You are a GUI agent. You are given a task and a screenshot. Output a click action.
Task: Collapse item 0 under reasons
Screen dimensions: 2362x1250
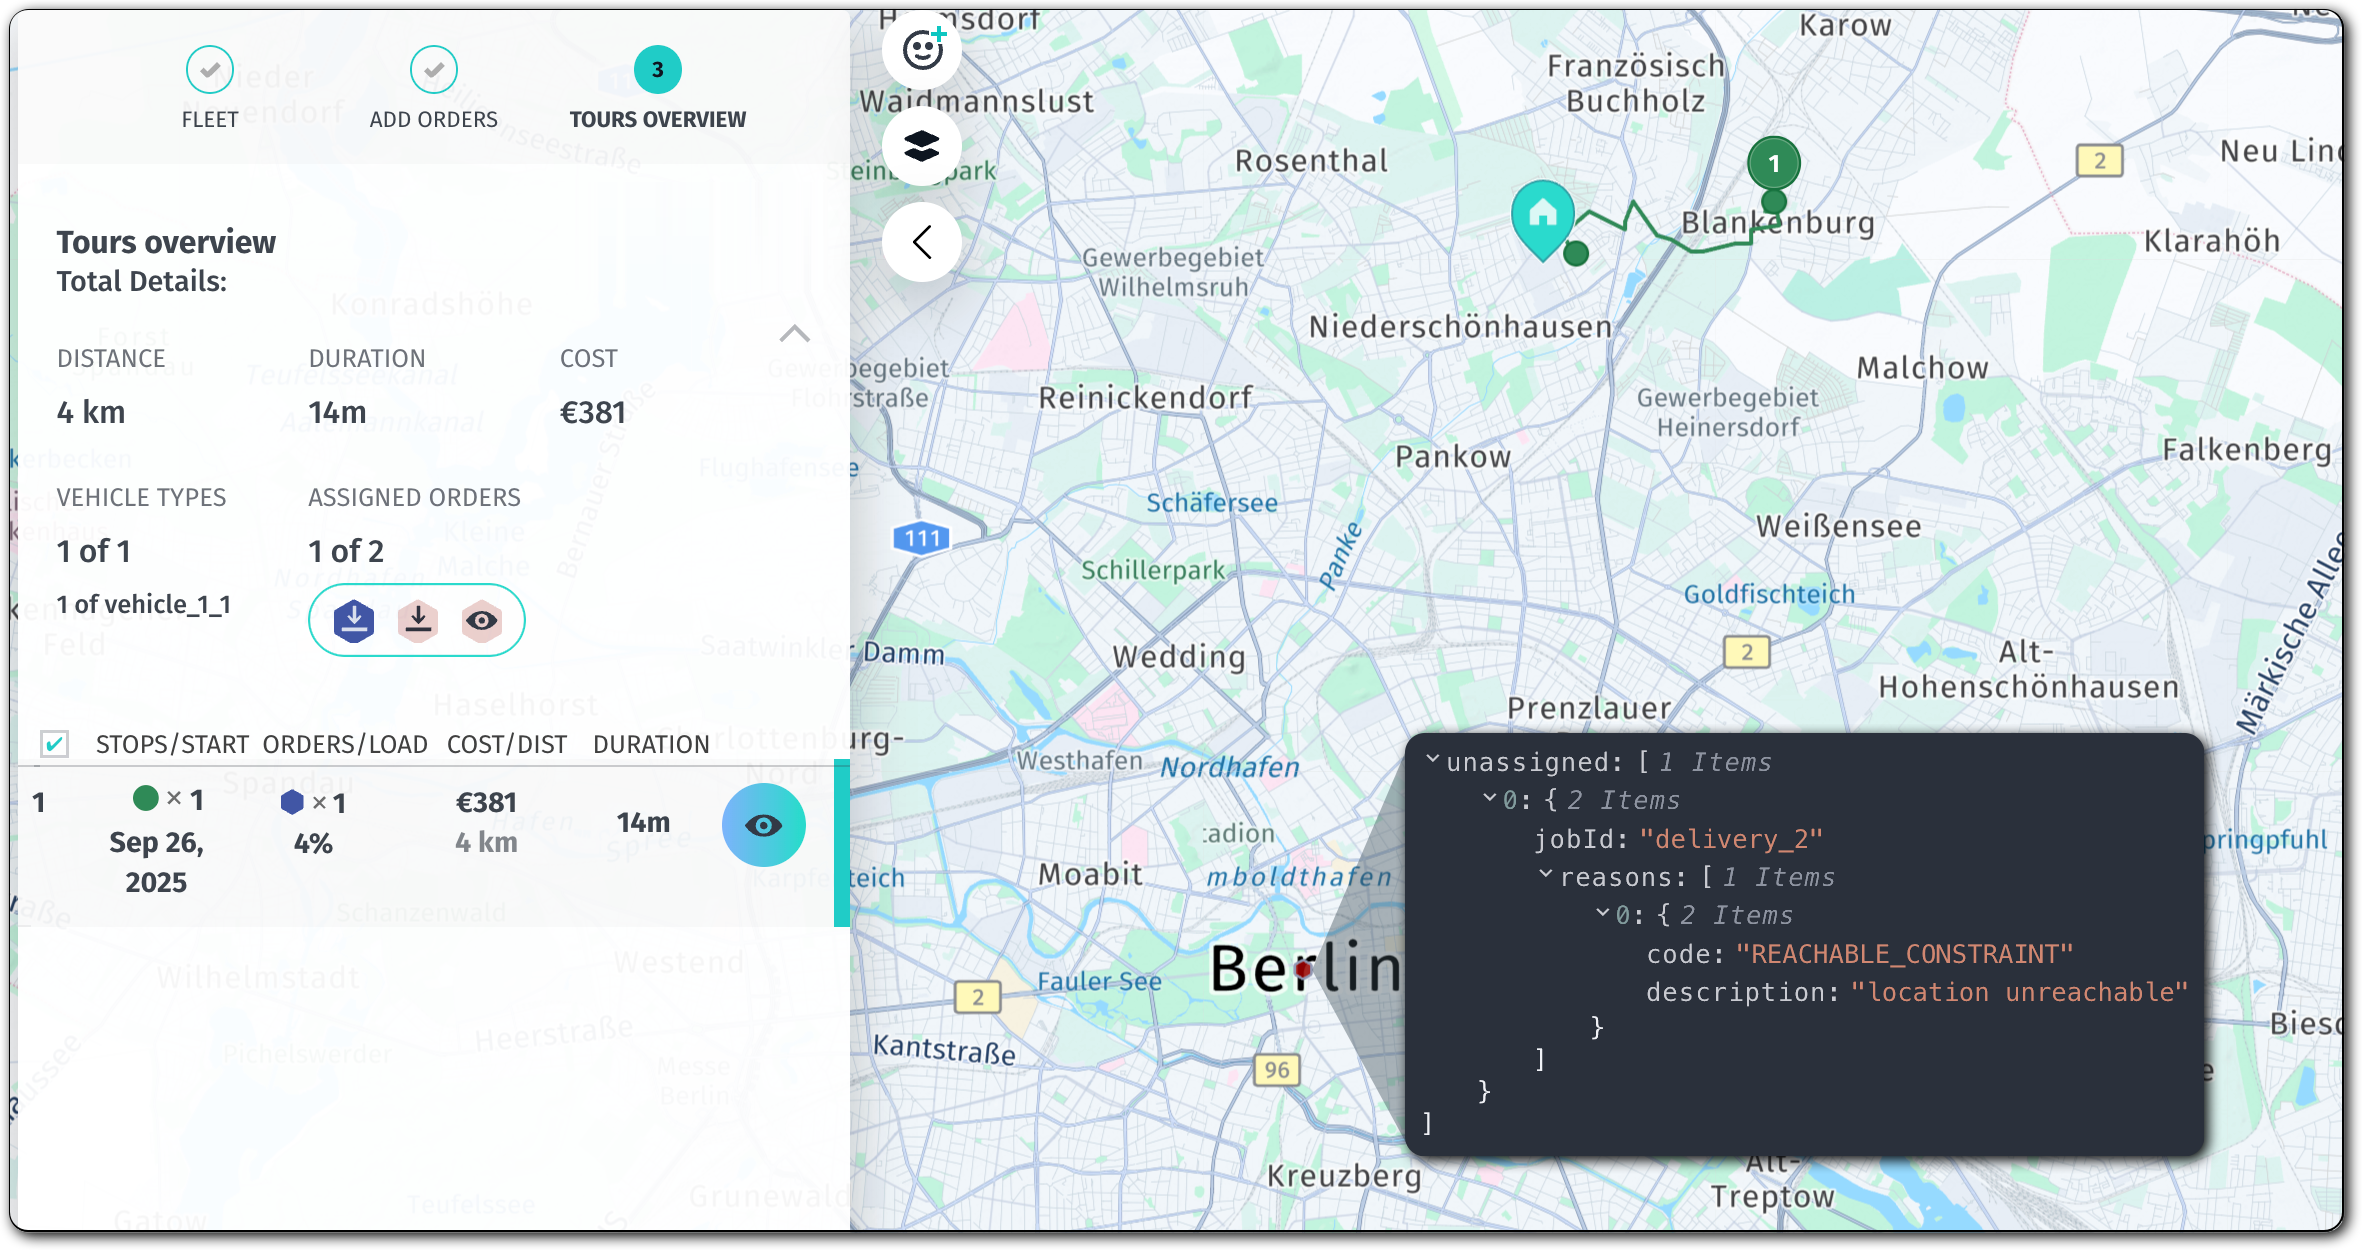click(x=1603, y=913)
